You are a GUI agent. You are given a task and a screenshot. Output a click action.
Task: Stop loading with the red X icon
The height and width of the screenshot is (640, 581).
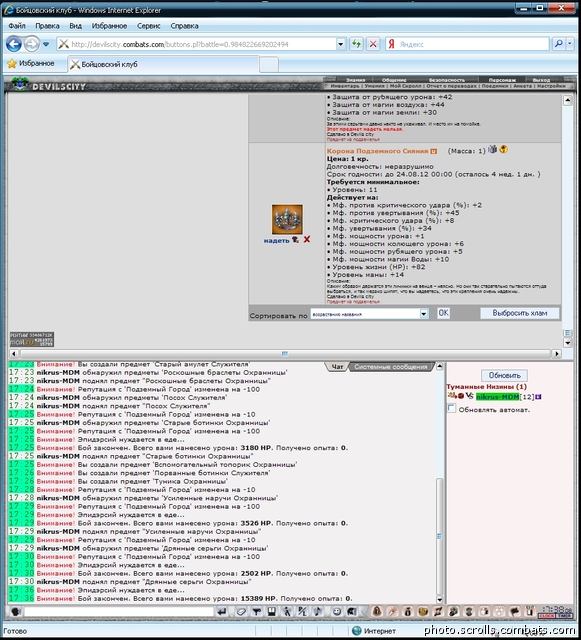pos(373,44)
